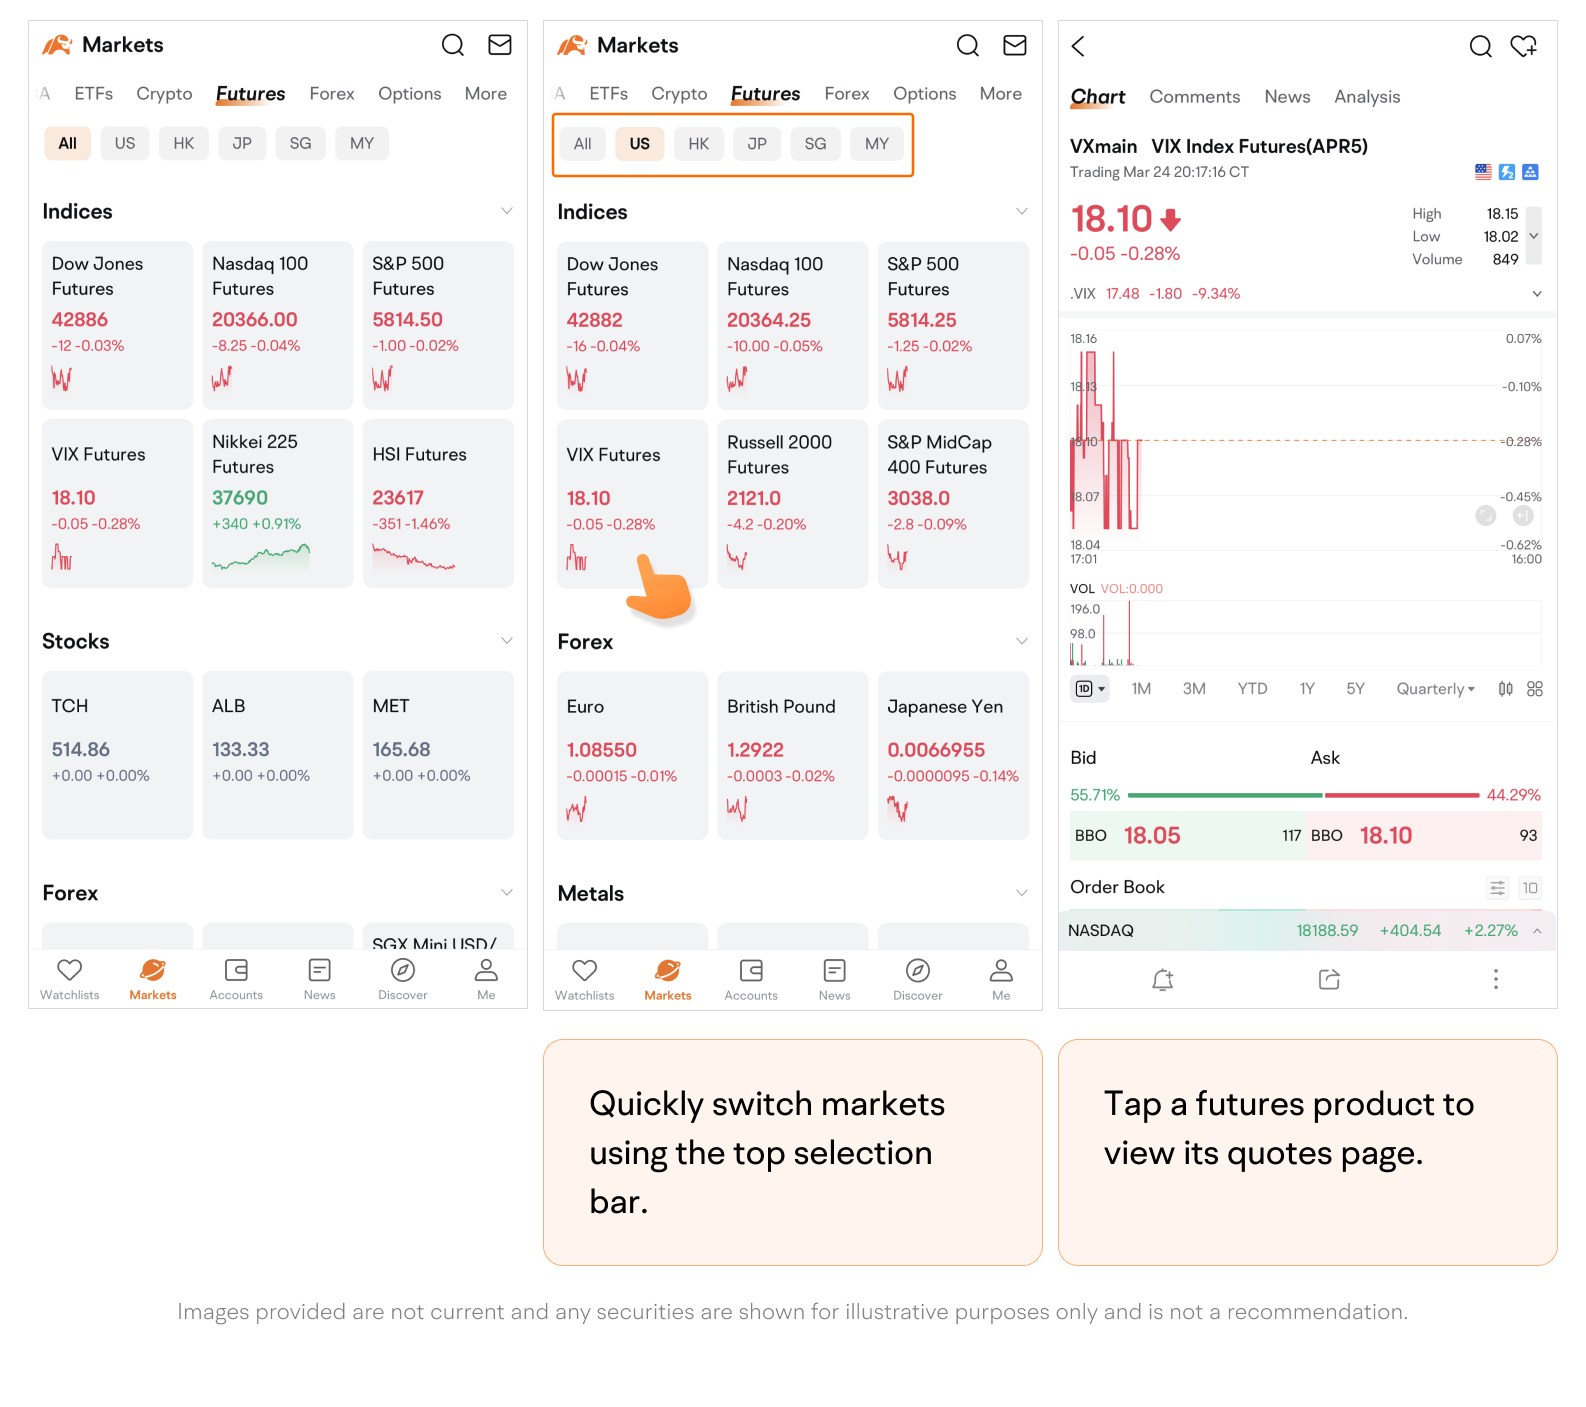Image resolution: width=1586 pixels, height=1407 pixels.
Task: Switch to the Comments tab
Action: pos(1194,97)
